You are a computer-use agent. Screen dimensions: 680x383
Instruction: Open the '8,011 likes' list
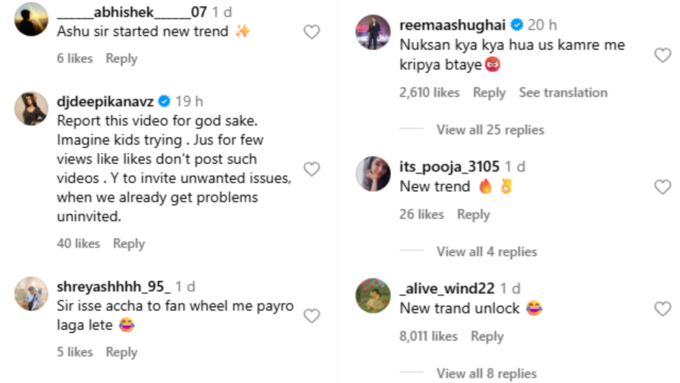pyautogui.click(x=428, y=336)
